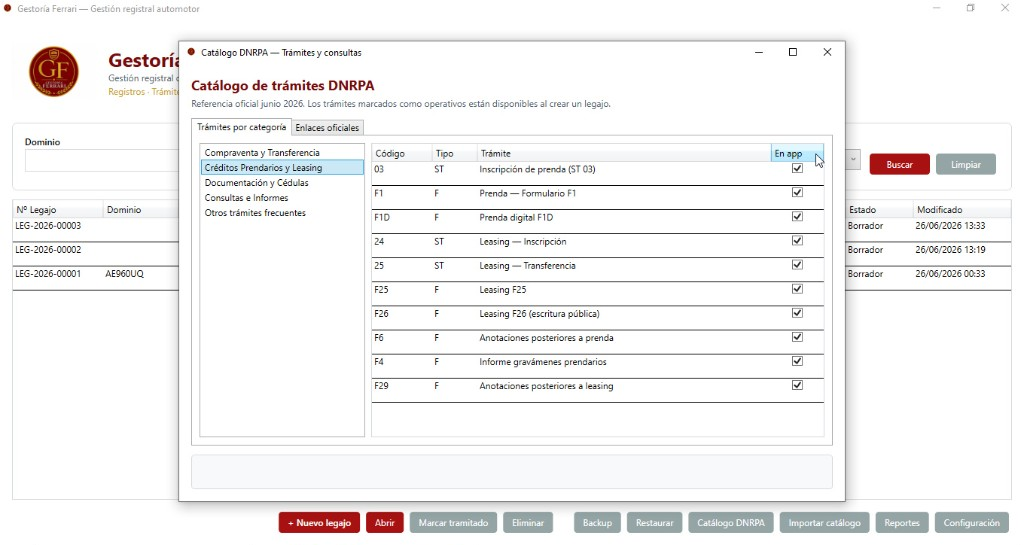
Task: Select Compraventa y Transferencia category
Action: pyautogui.click(x=281, y=153)
